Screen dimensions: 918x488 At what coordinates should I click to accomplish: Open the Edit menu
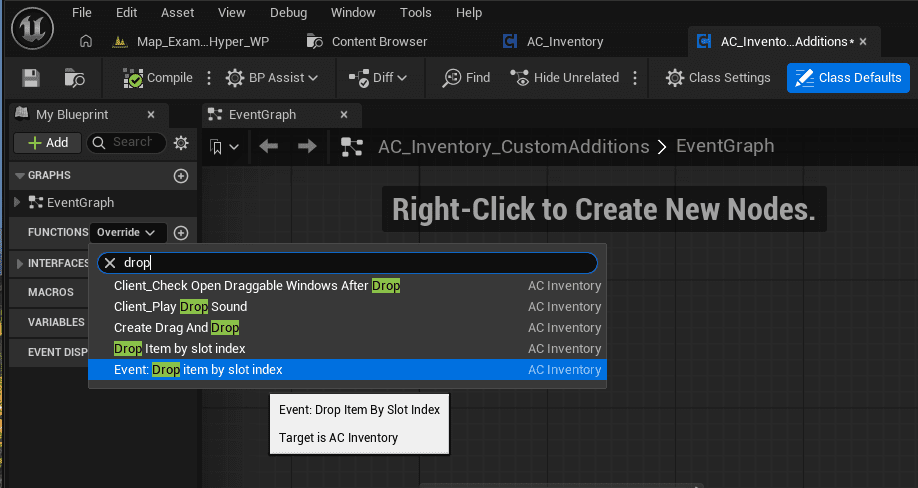pyautogui.click(x=126, y=12)
